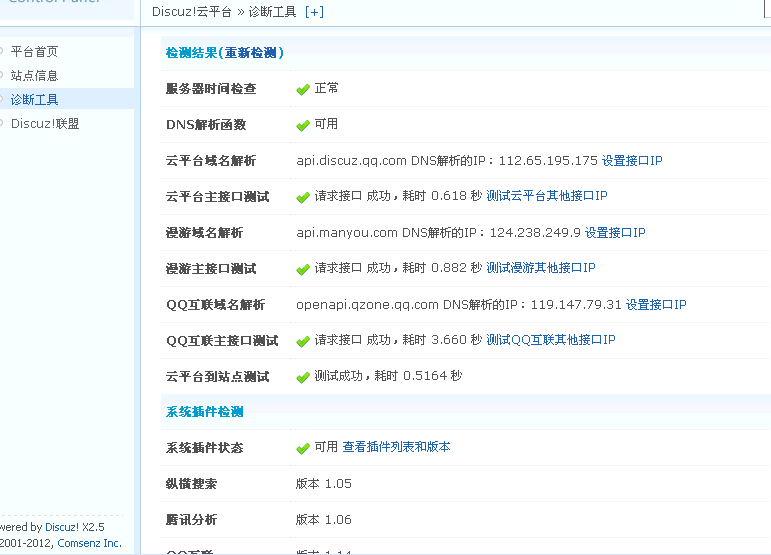The image size is (771, 555).
Task: Click the Comsenz Inc. footer link
Action: click(x=89, y=543)
